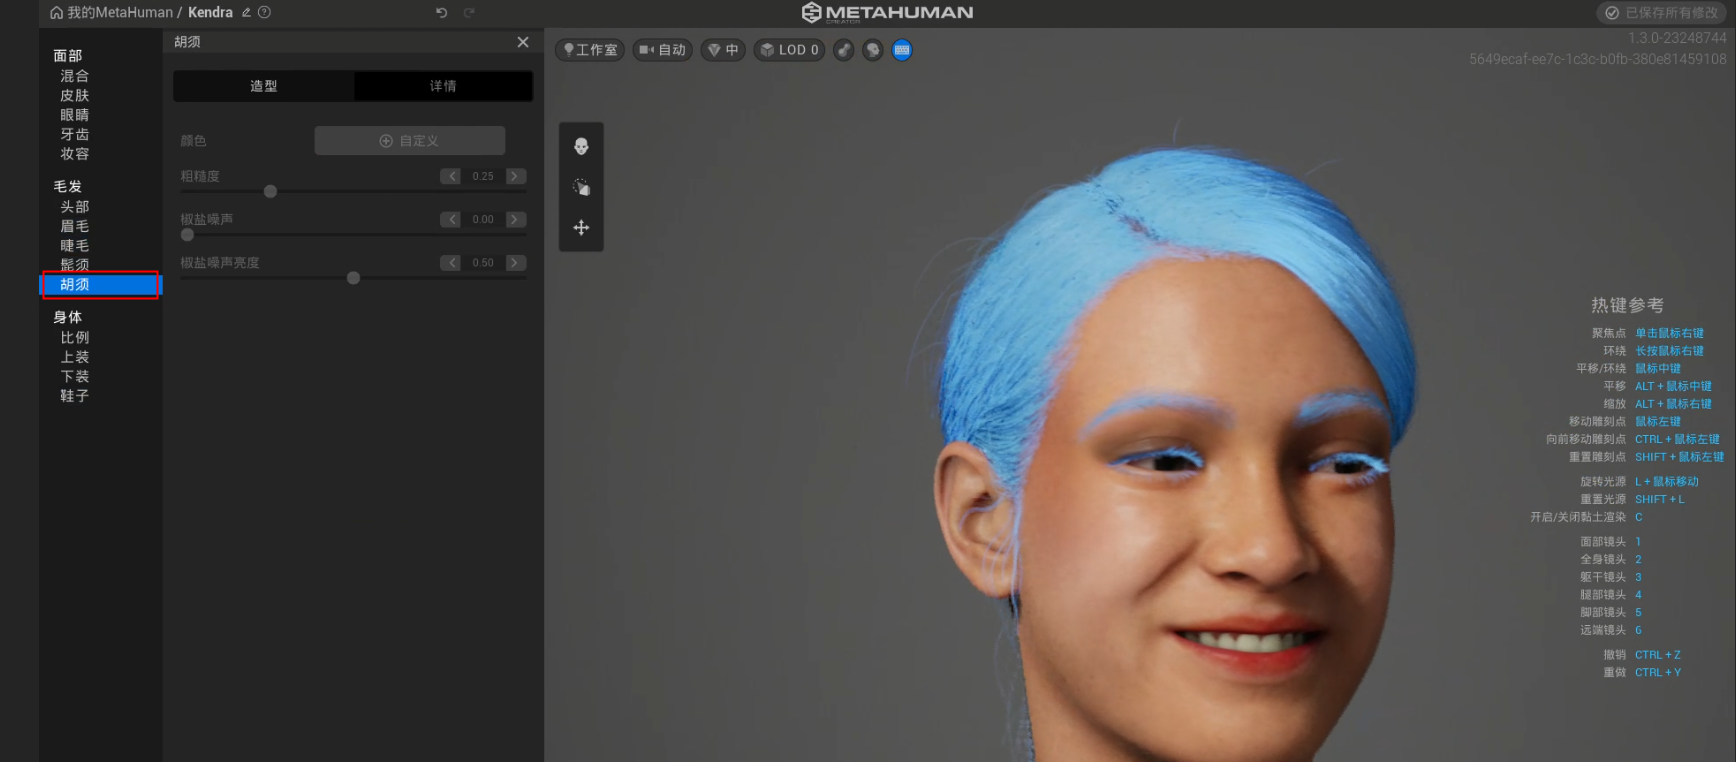Click the 粗糙度 slider handle
The width and height of the screenshot is (1736, 762).
tap(270, 191)
